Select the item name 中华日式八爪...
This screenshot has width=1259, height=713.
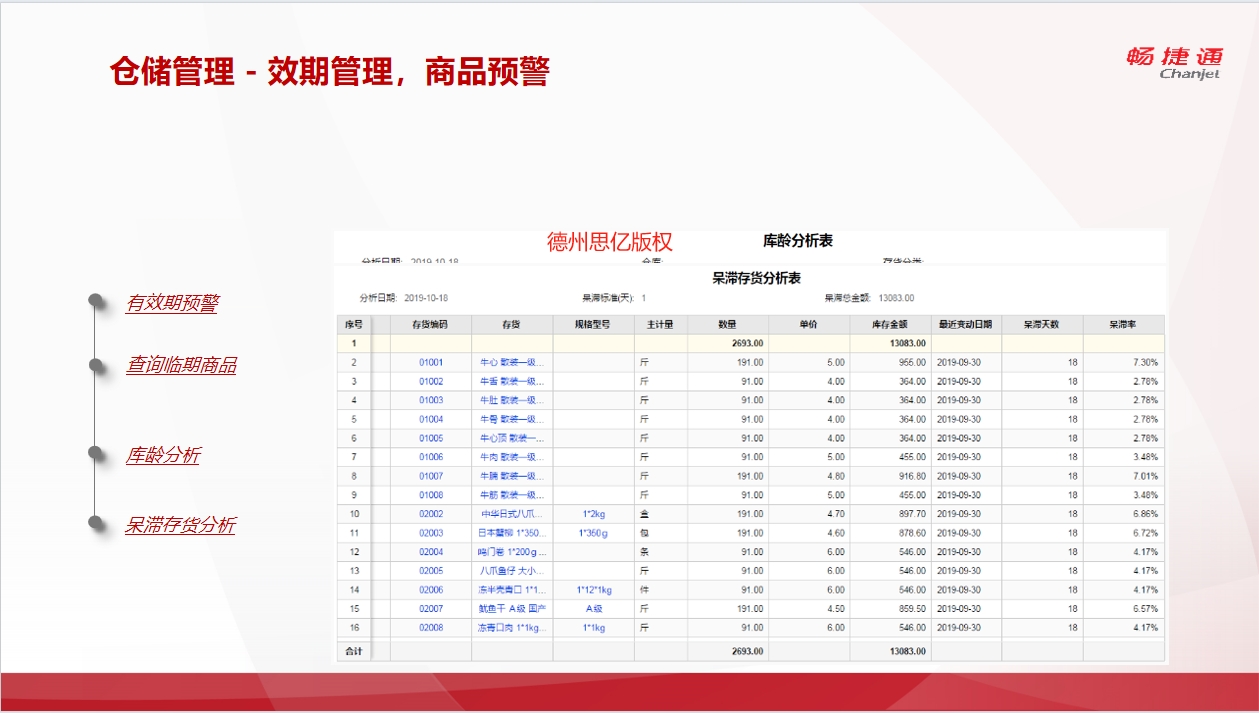[512, 514]
